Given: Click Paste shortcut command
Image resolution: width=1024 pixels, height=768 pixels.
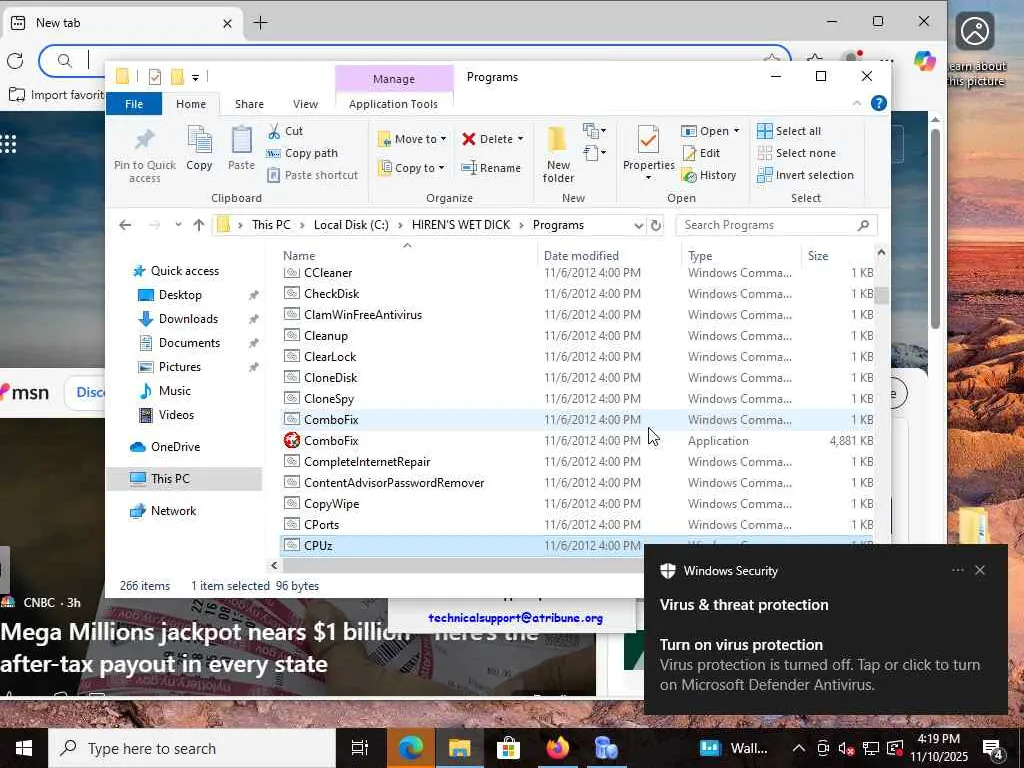Looking at the screenshot, I should click(313, 175).
